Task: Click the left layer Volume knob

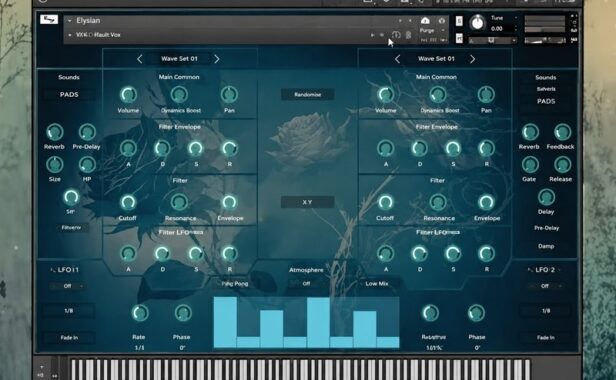Action: coord(128,95)
